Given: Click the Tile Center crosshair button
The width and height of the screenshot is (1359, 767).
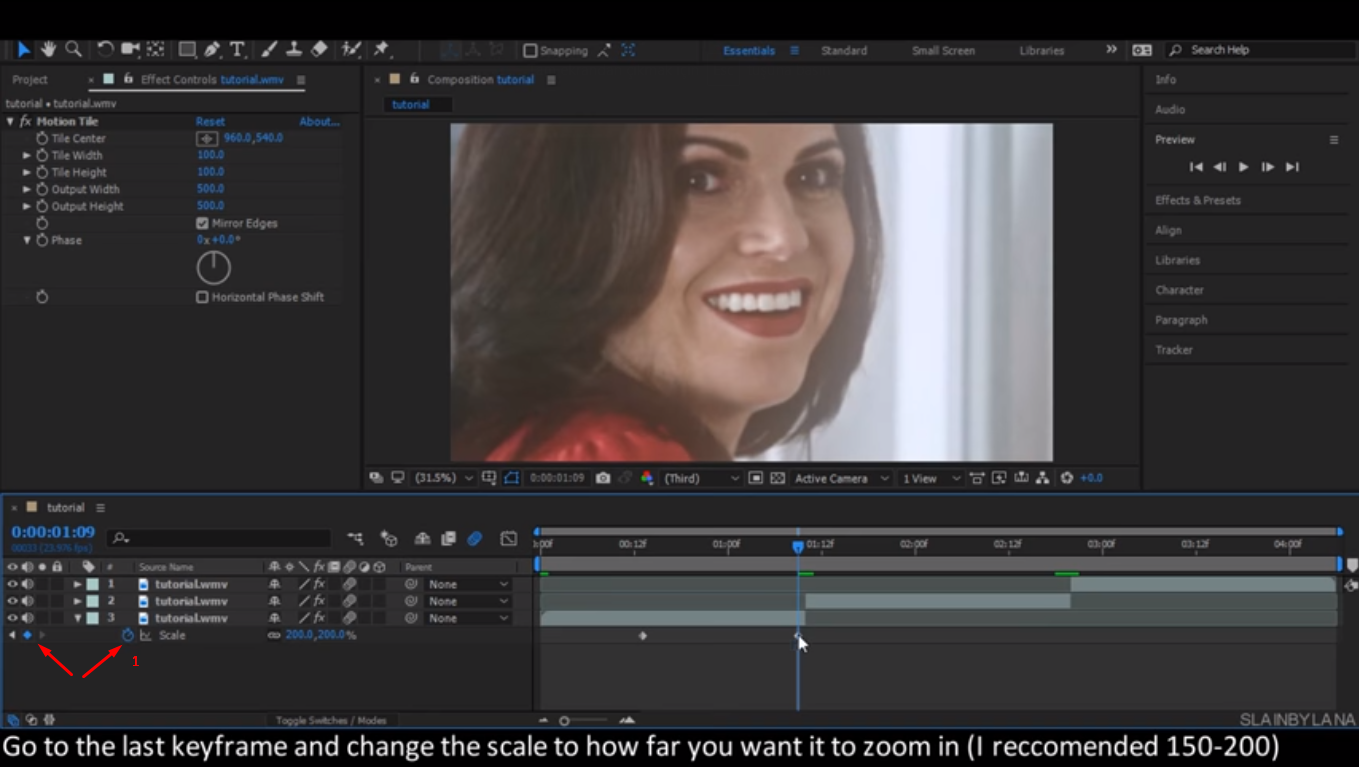Looking at the screenshot, I should (207, 139).
